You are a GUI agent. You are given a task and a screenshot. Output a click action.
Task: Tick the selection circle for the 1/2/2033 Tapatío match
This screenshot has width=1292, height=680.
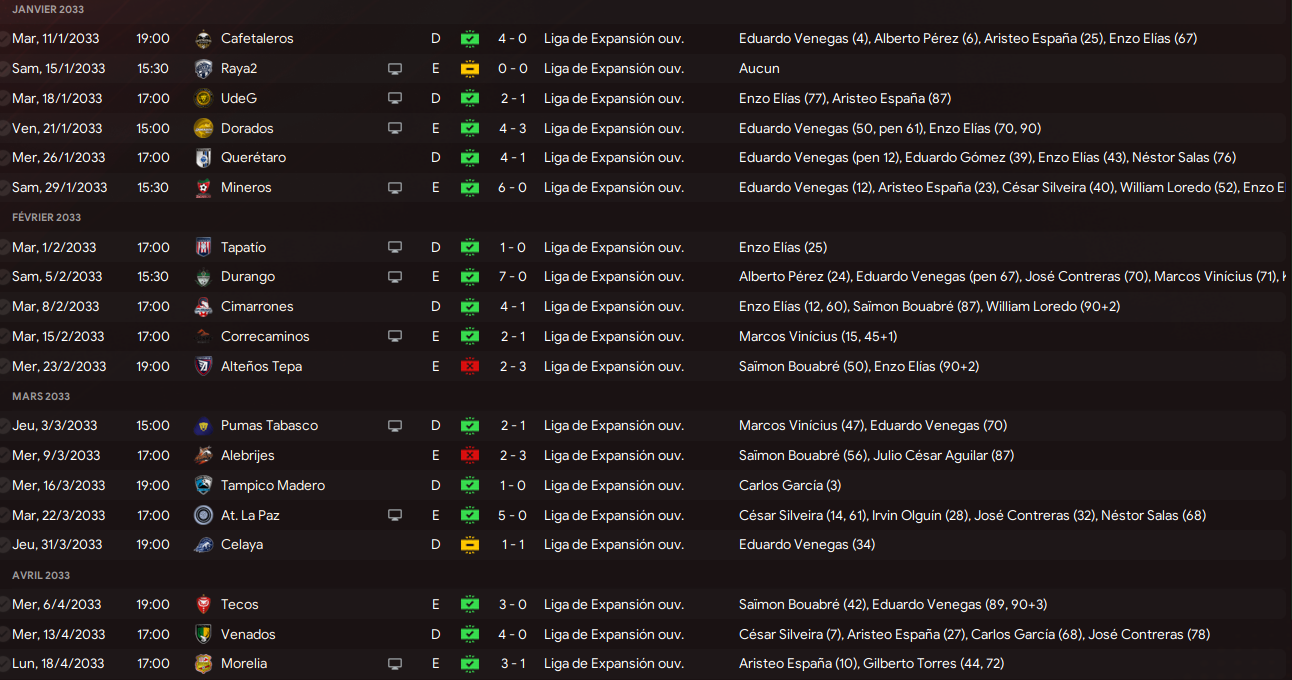tap(3, 248)
